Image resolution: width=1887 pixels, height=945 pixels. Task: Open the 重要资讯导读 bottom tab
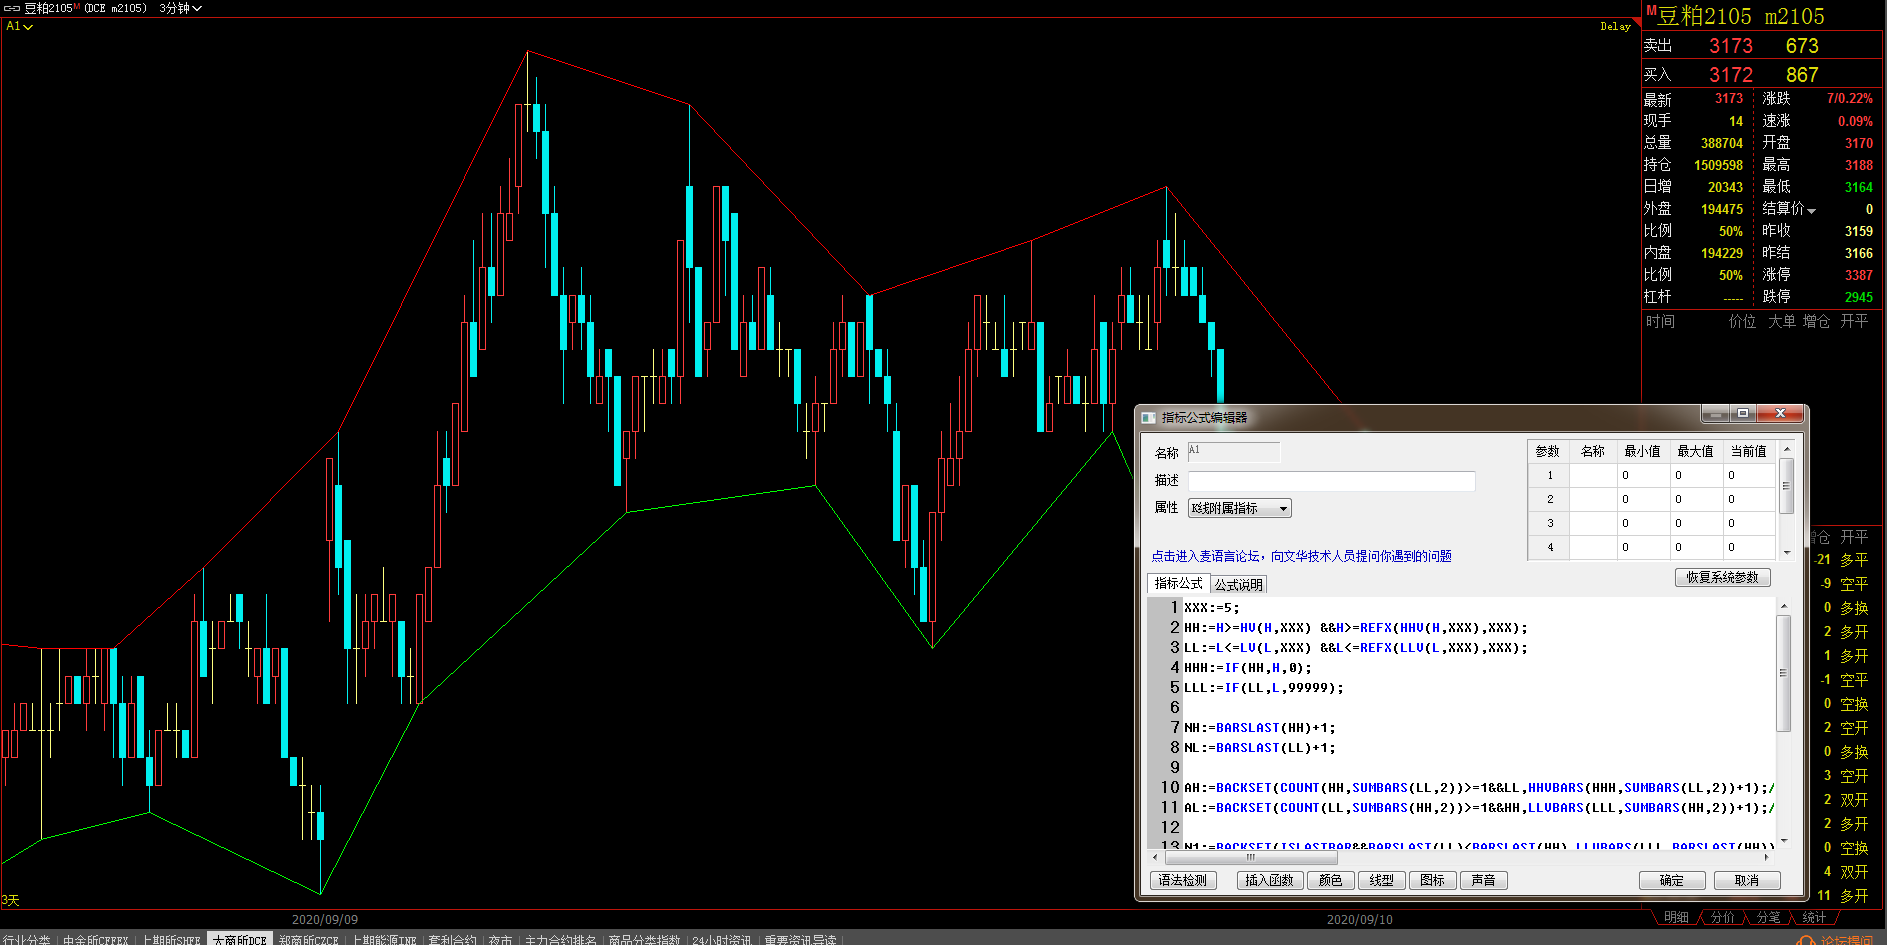(800, 940)
